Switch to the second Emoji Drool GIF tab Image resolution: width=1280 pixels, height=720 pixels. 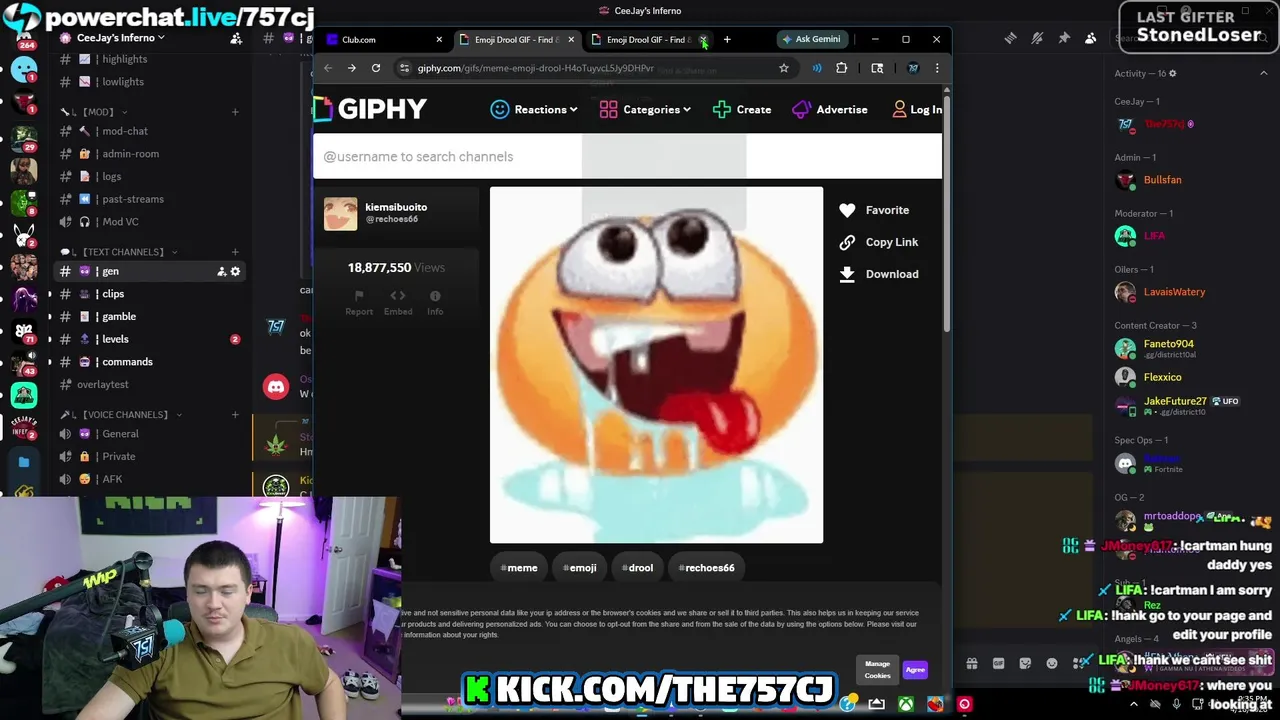[x=647, y=39]
